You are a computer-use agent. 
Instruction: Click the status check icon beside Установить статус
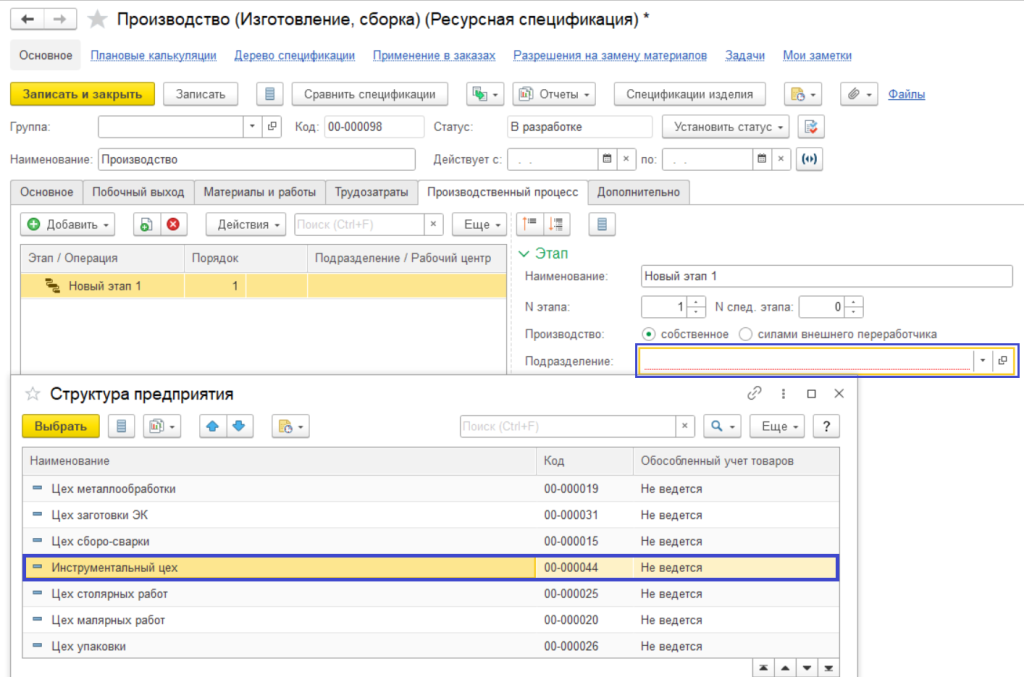810,127
